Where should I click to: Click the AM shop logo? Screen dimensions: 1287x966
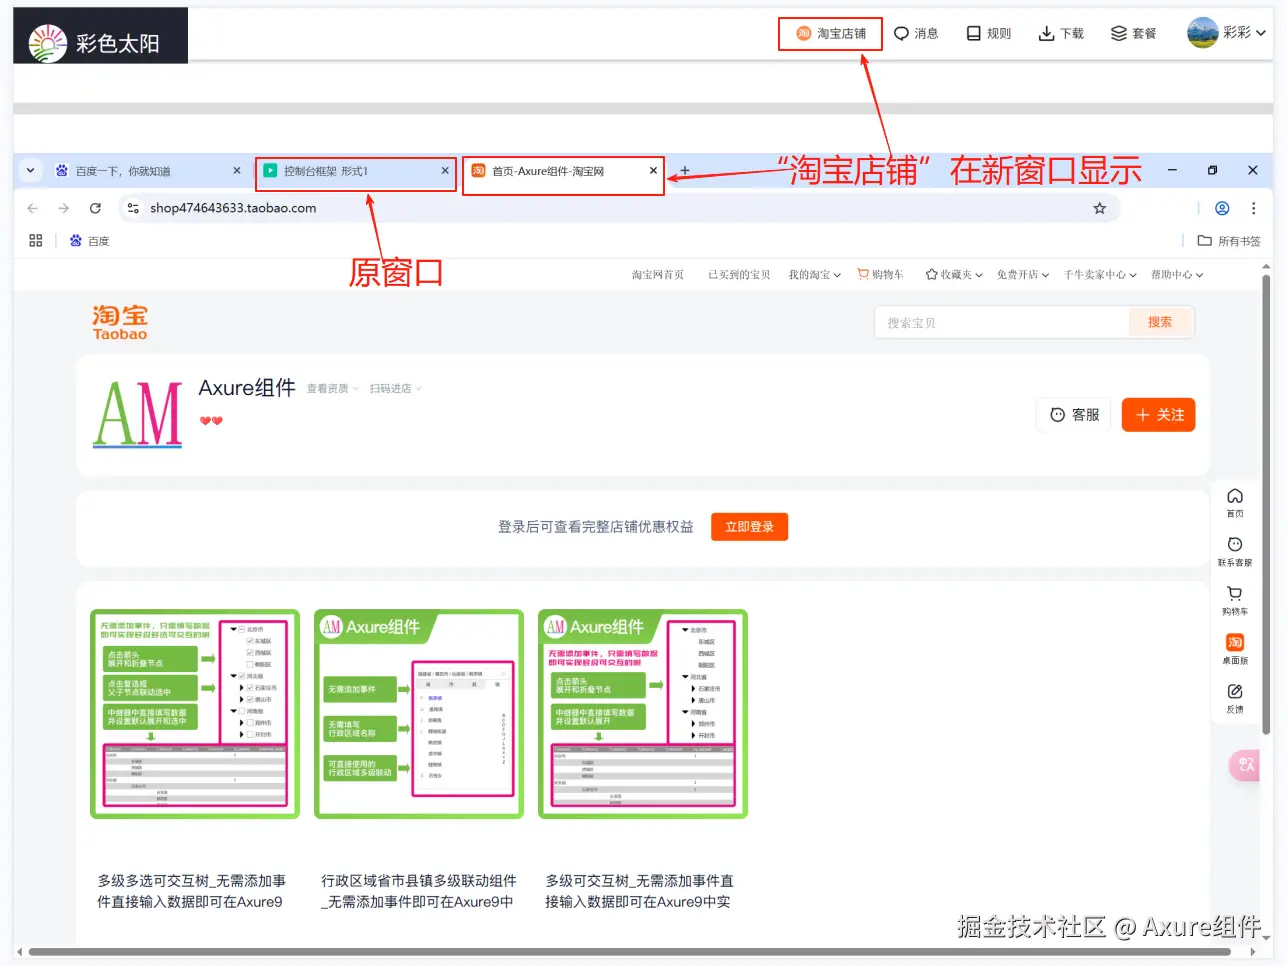[x=138, y=414]
